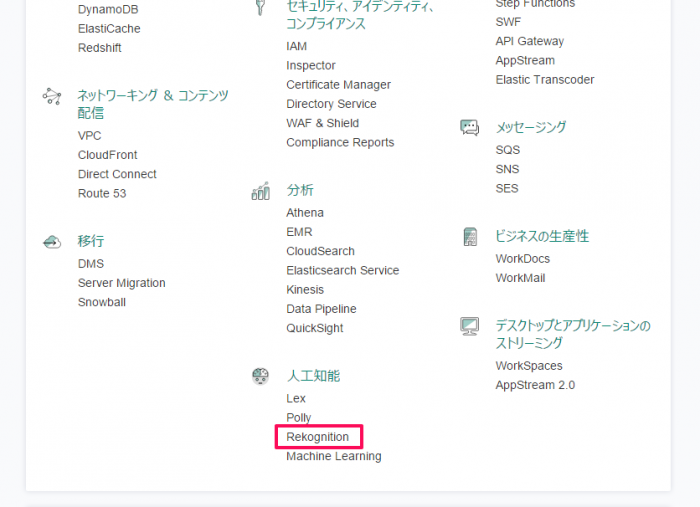Open WorkSpaces service
The image size is (700, 507).
point(529,366)
